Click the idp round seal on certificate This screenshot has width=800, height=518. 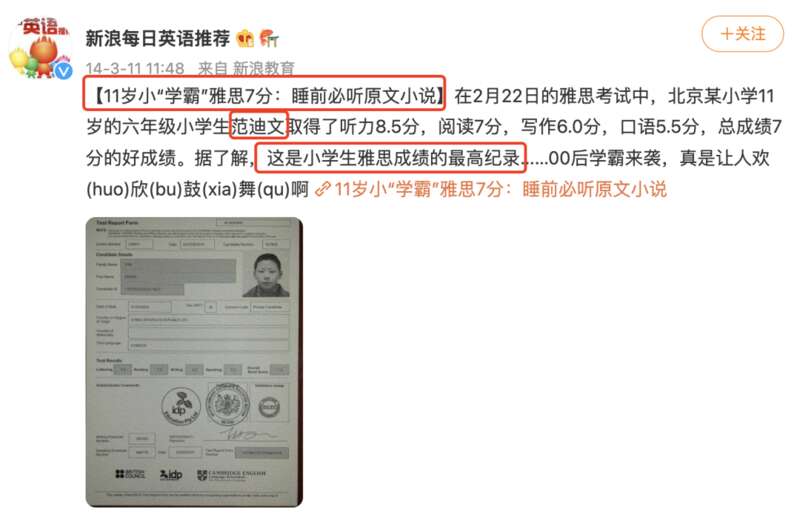tap(180, 406)
